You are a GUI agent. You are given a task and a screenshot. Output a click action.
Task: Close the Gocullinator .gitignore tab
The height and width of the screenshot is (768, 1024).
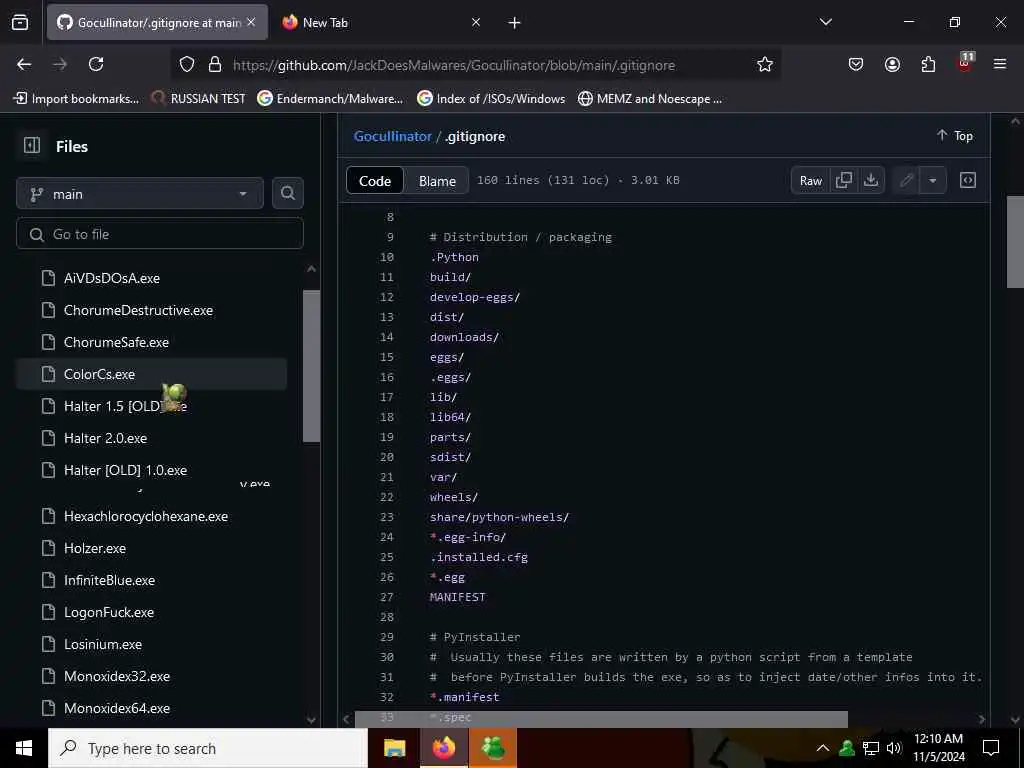click(x=251, y=22)
